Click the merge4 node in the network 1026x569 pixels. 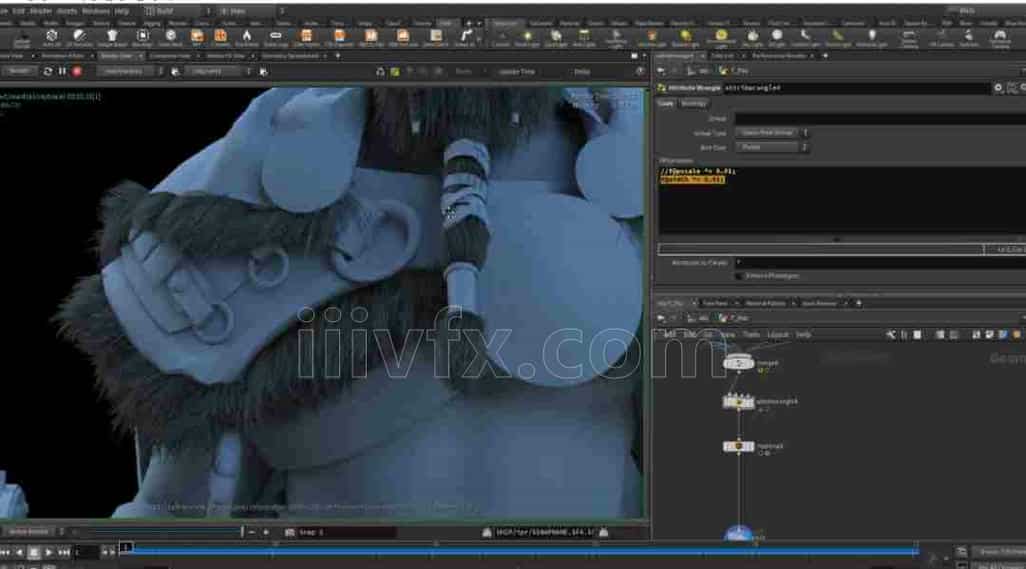739,363
